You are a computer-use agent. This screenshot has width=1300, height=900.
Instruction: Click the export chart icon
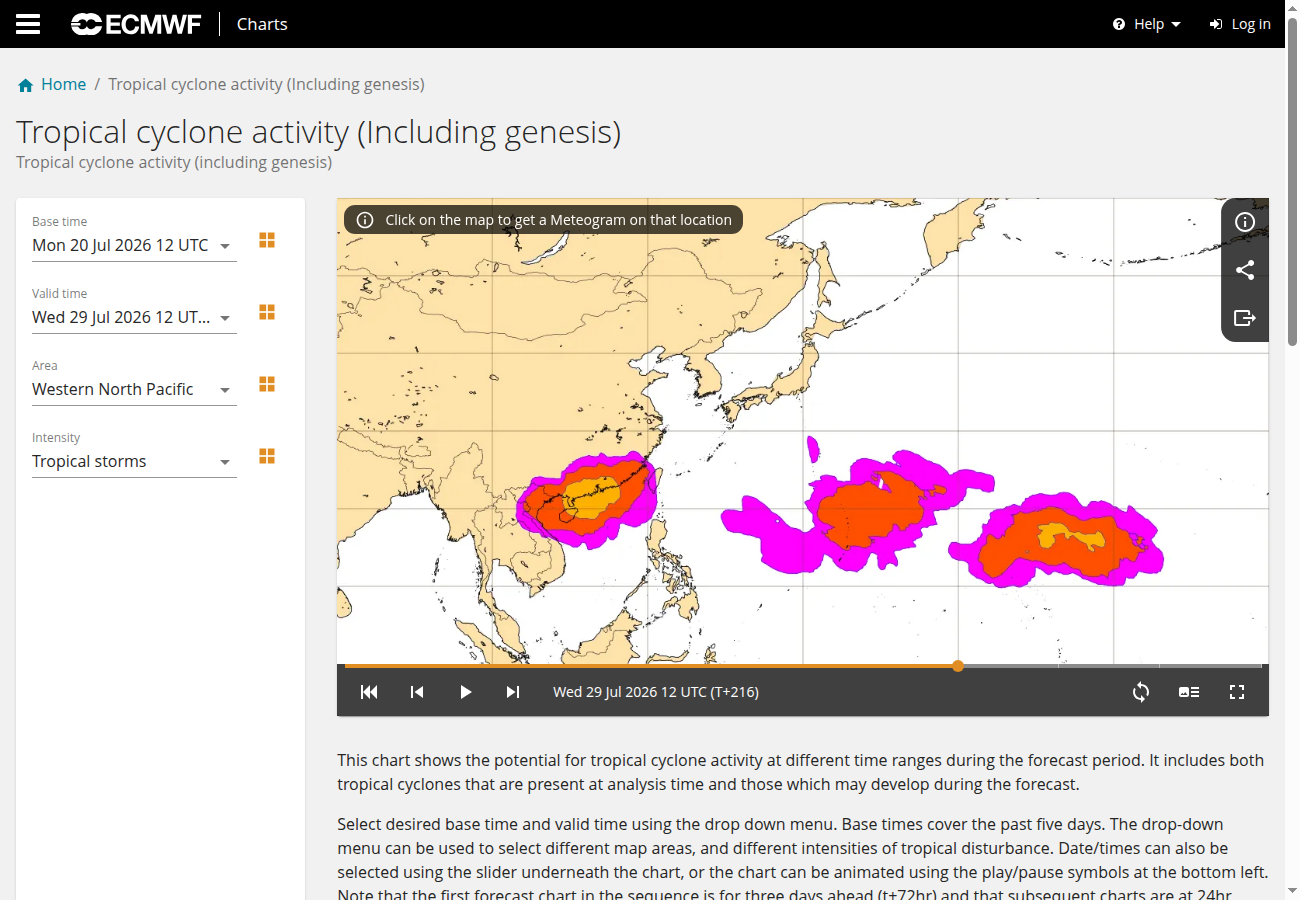click(1245, 318)
